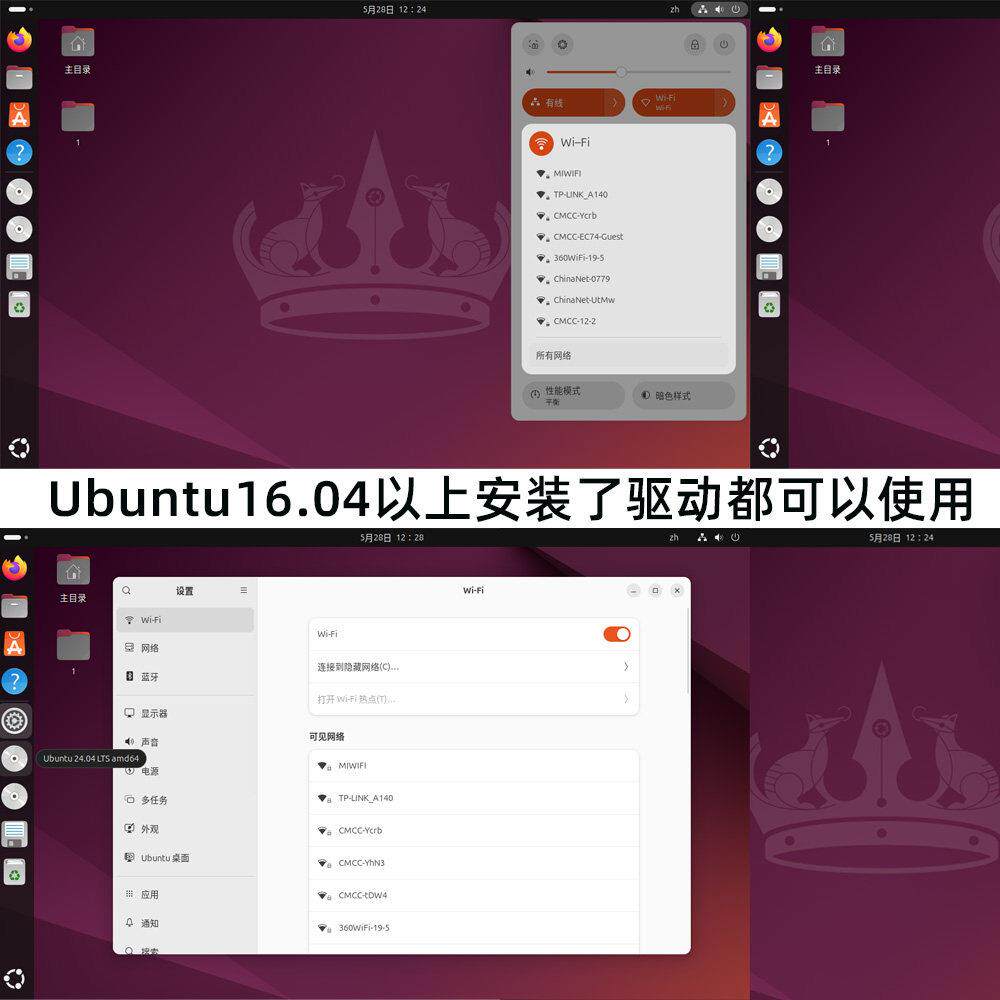Viewport: 1000px width, 1000px height.
Task: Collapse the Wi-Fi list using its toggle arrow
Action: tap(725, 103)
